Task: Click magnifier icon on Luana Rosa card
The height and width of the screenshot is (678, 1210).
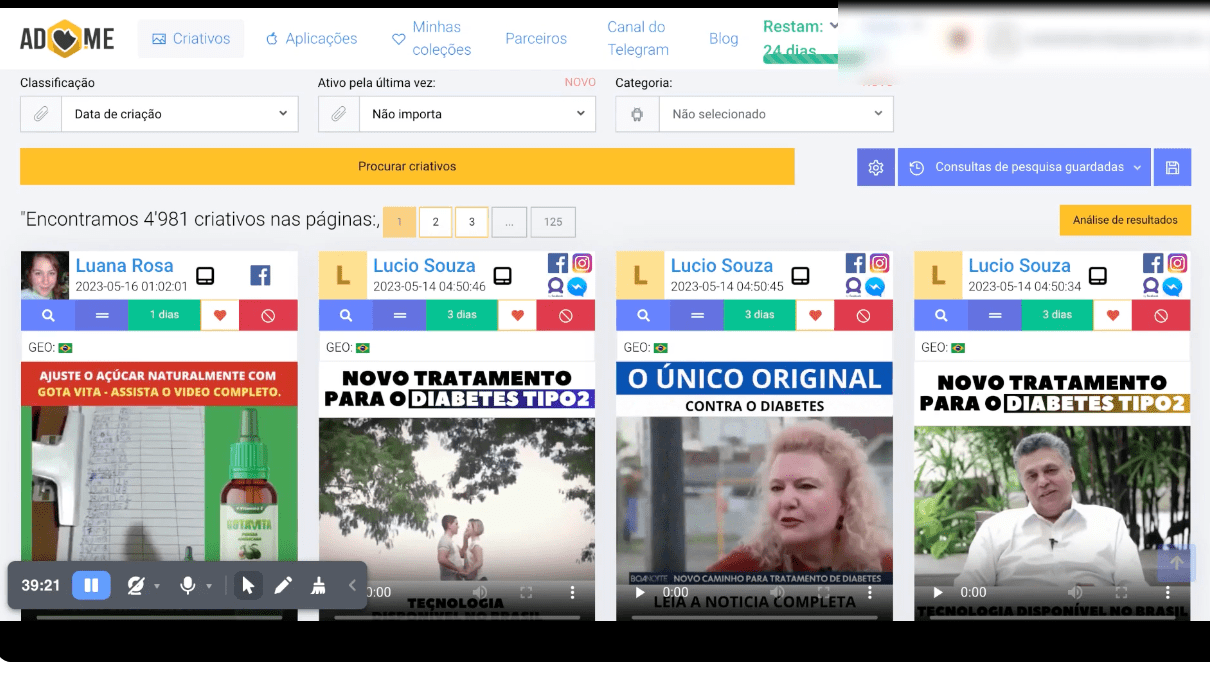Action: tap(47, 315)
